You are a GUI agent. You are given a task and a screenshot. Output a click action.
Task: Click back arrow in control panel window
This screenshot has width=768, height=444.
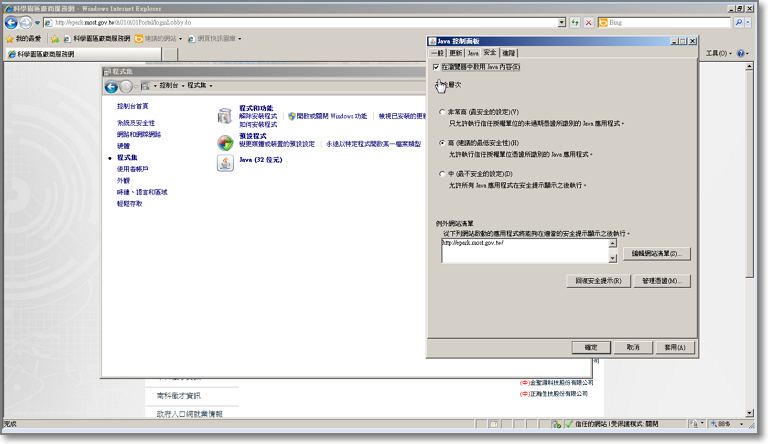(111, 87)
